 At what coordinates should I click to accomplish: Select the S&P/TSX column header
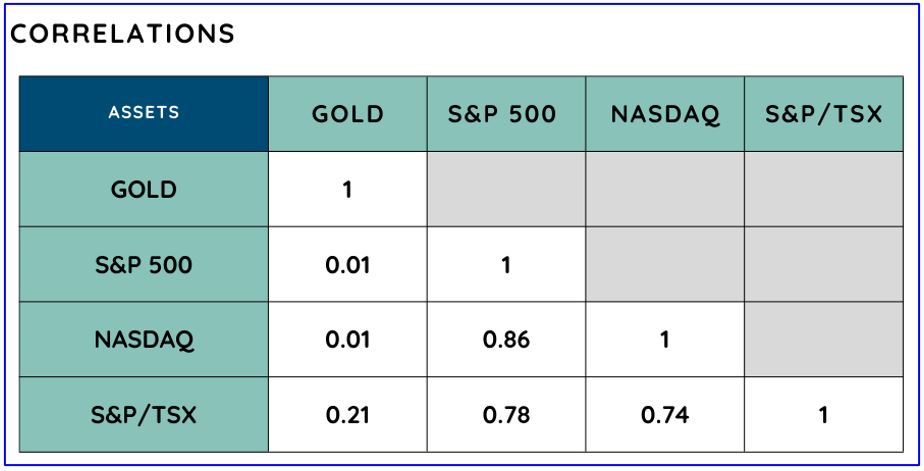823,114
